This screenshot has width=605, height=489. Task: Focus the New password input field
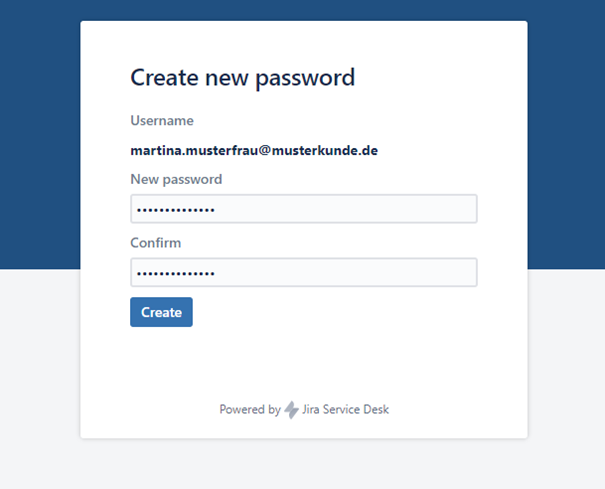tap(304, 209)
